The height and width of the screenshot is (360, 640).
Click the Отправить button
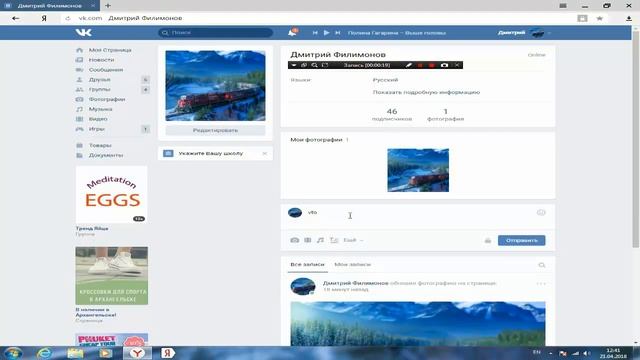[x=521, y=240]
